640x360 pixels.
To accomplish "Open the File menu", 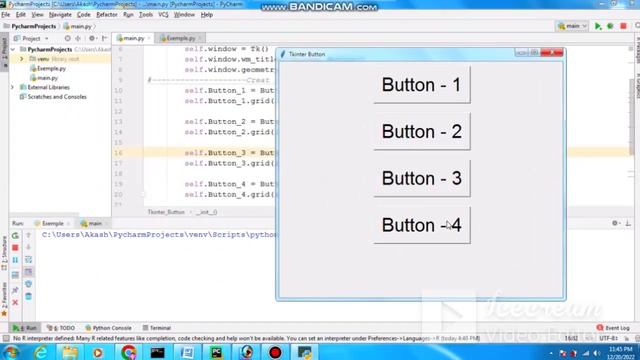I will (6, 15).
